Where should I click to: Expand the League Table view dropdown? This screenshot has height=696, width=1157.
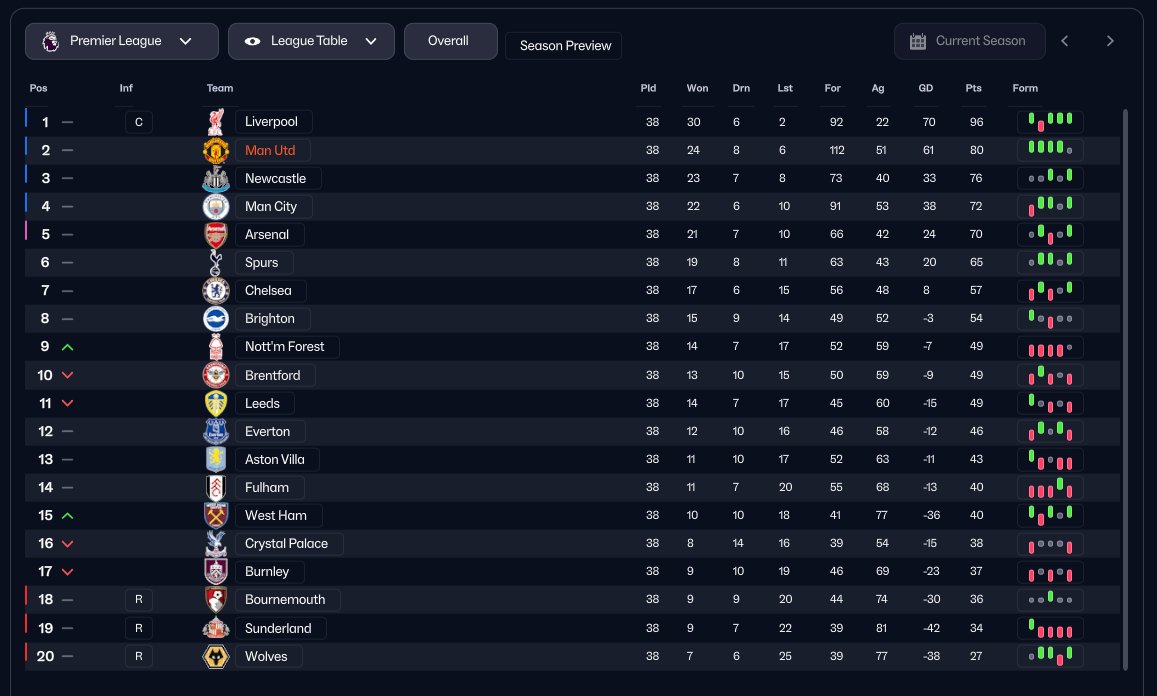pos(311,42)
